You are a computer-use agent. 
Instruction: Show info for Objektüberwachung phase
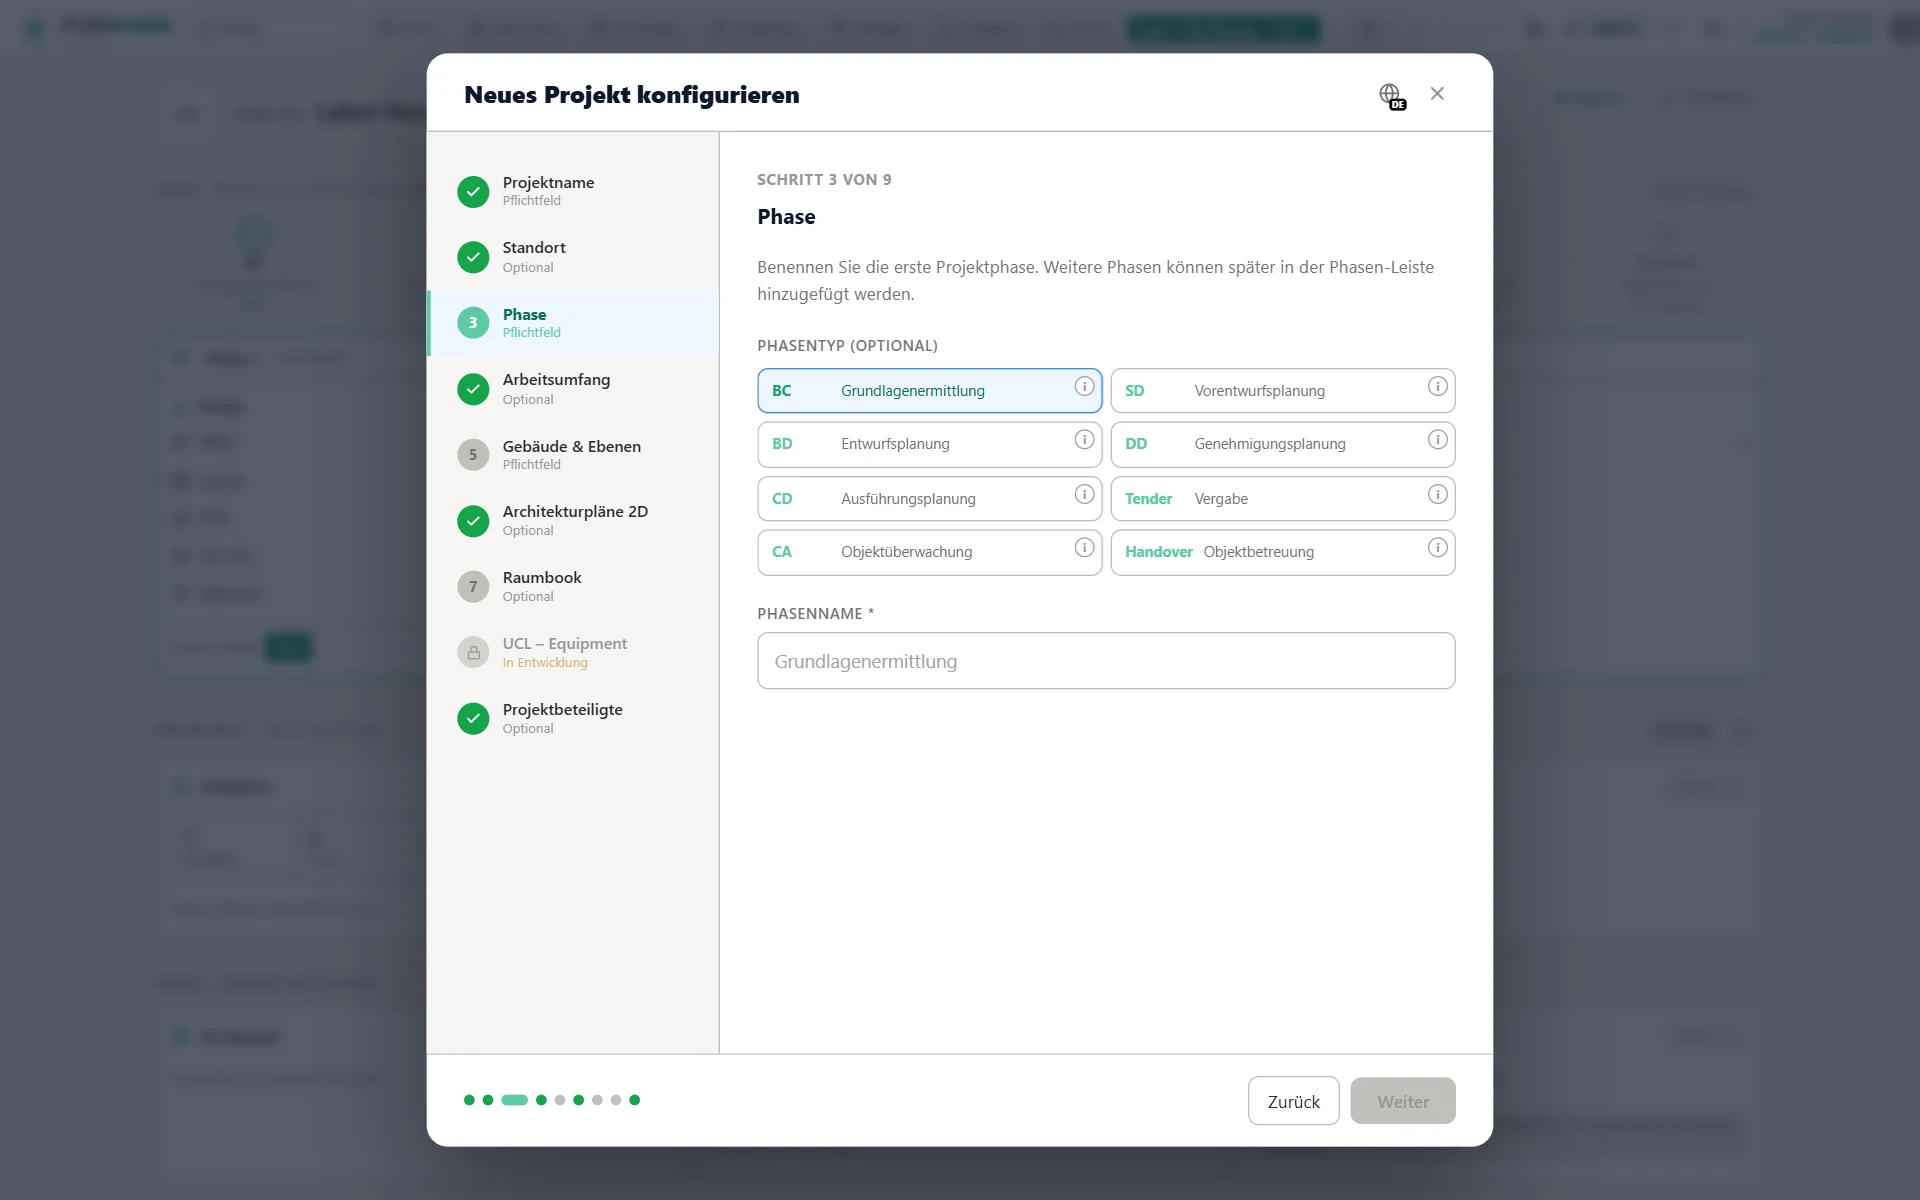(1084, 548)
